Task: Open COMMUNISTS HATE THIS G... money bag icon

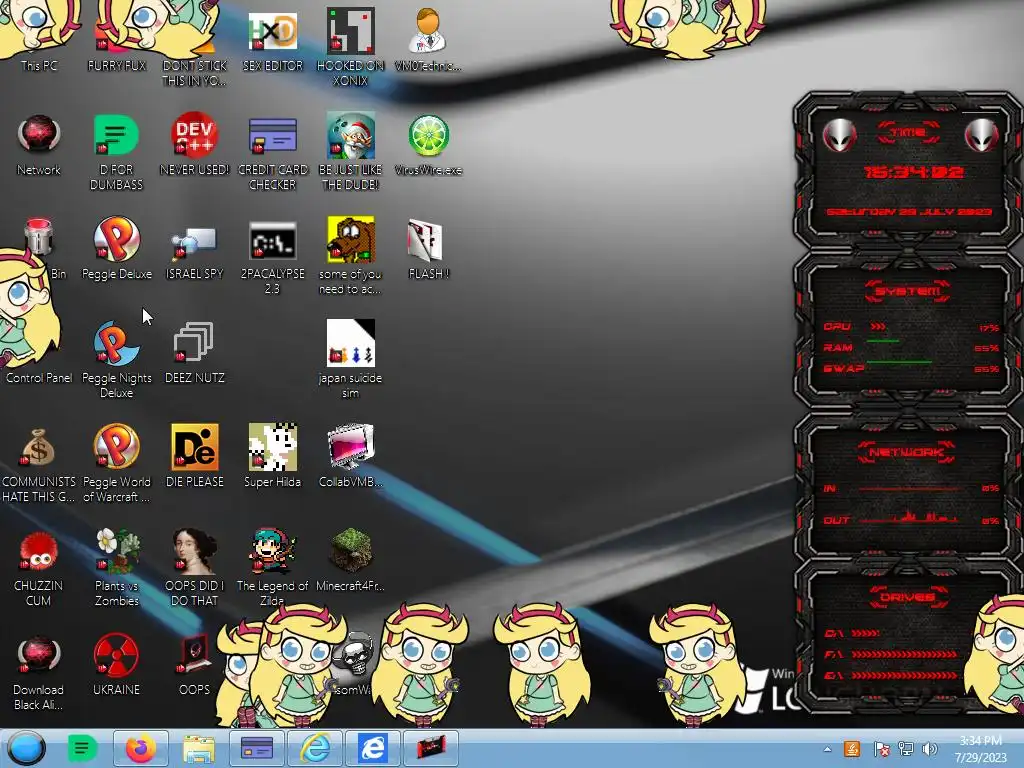Action: [x=39, y=464]
